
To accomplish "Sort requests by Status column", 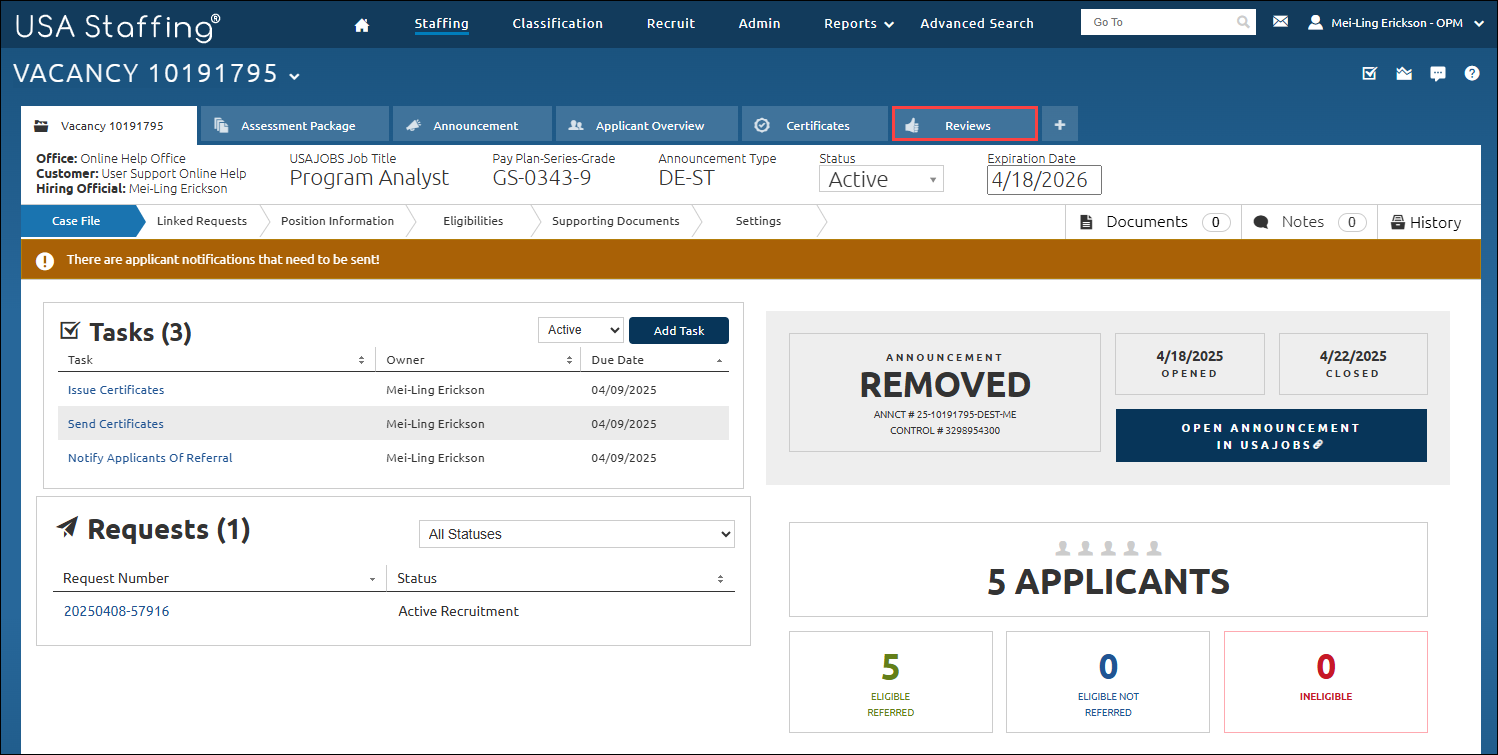I will pos(561,578).
